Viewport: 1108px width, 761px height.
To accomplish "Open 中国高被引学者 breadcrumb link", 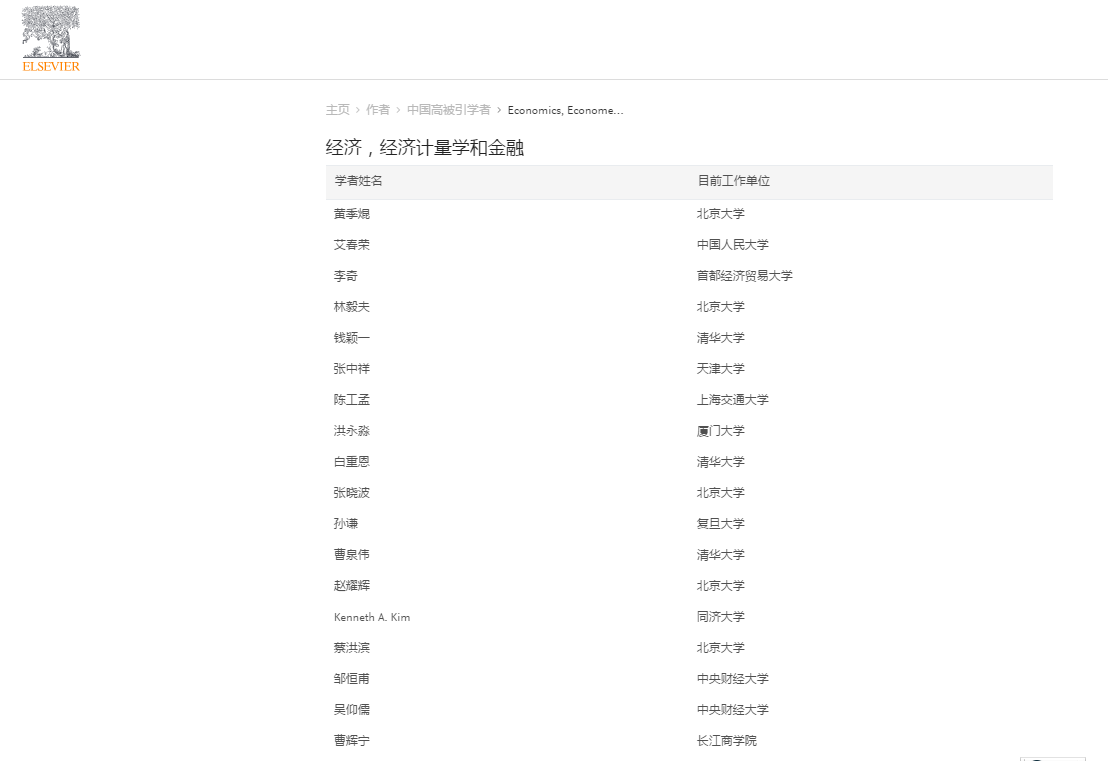I will (449, 110).
